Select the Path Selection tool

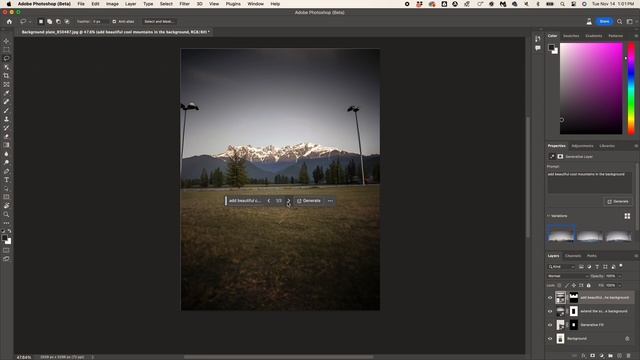(x=6, y=189)
